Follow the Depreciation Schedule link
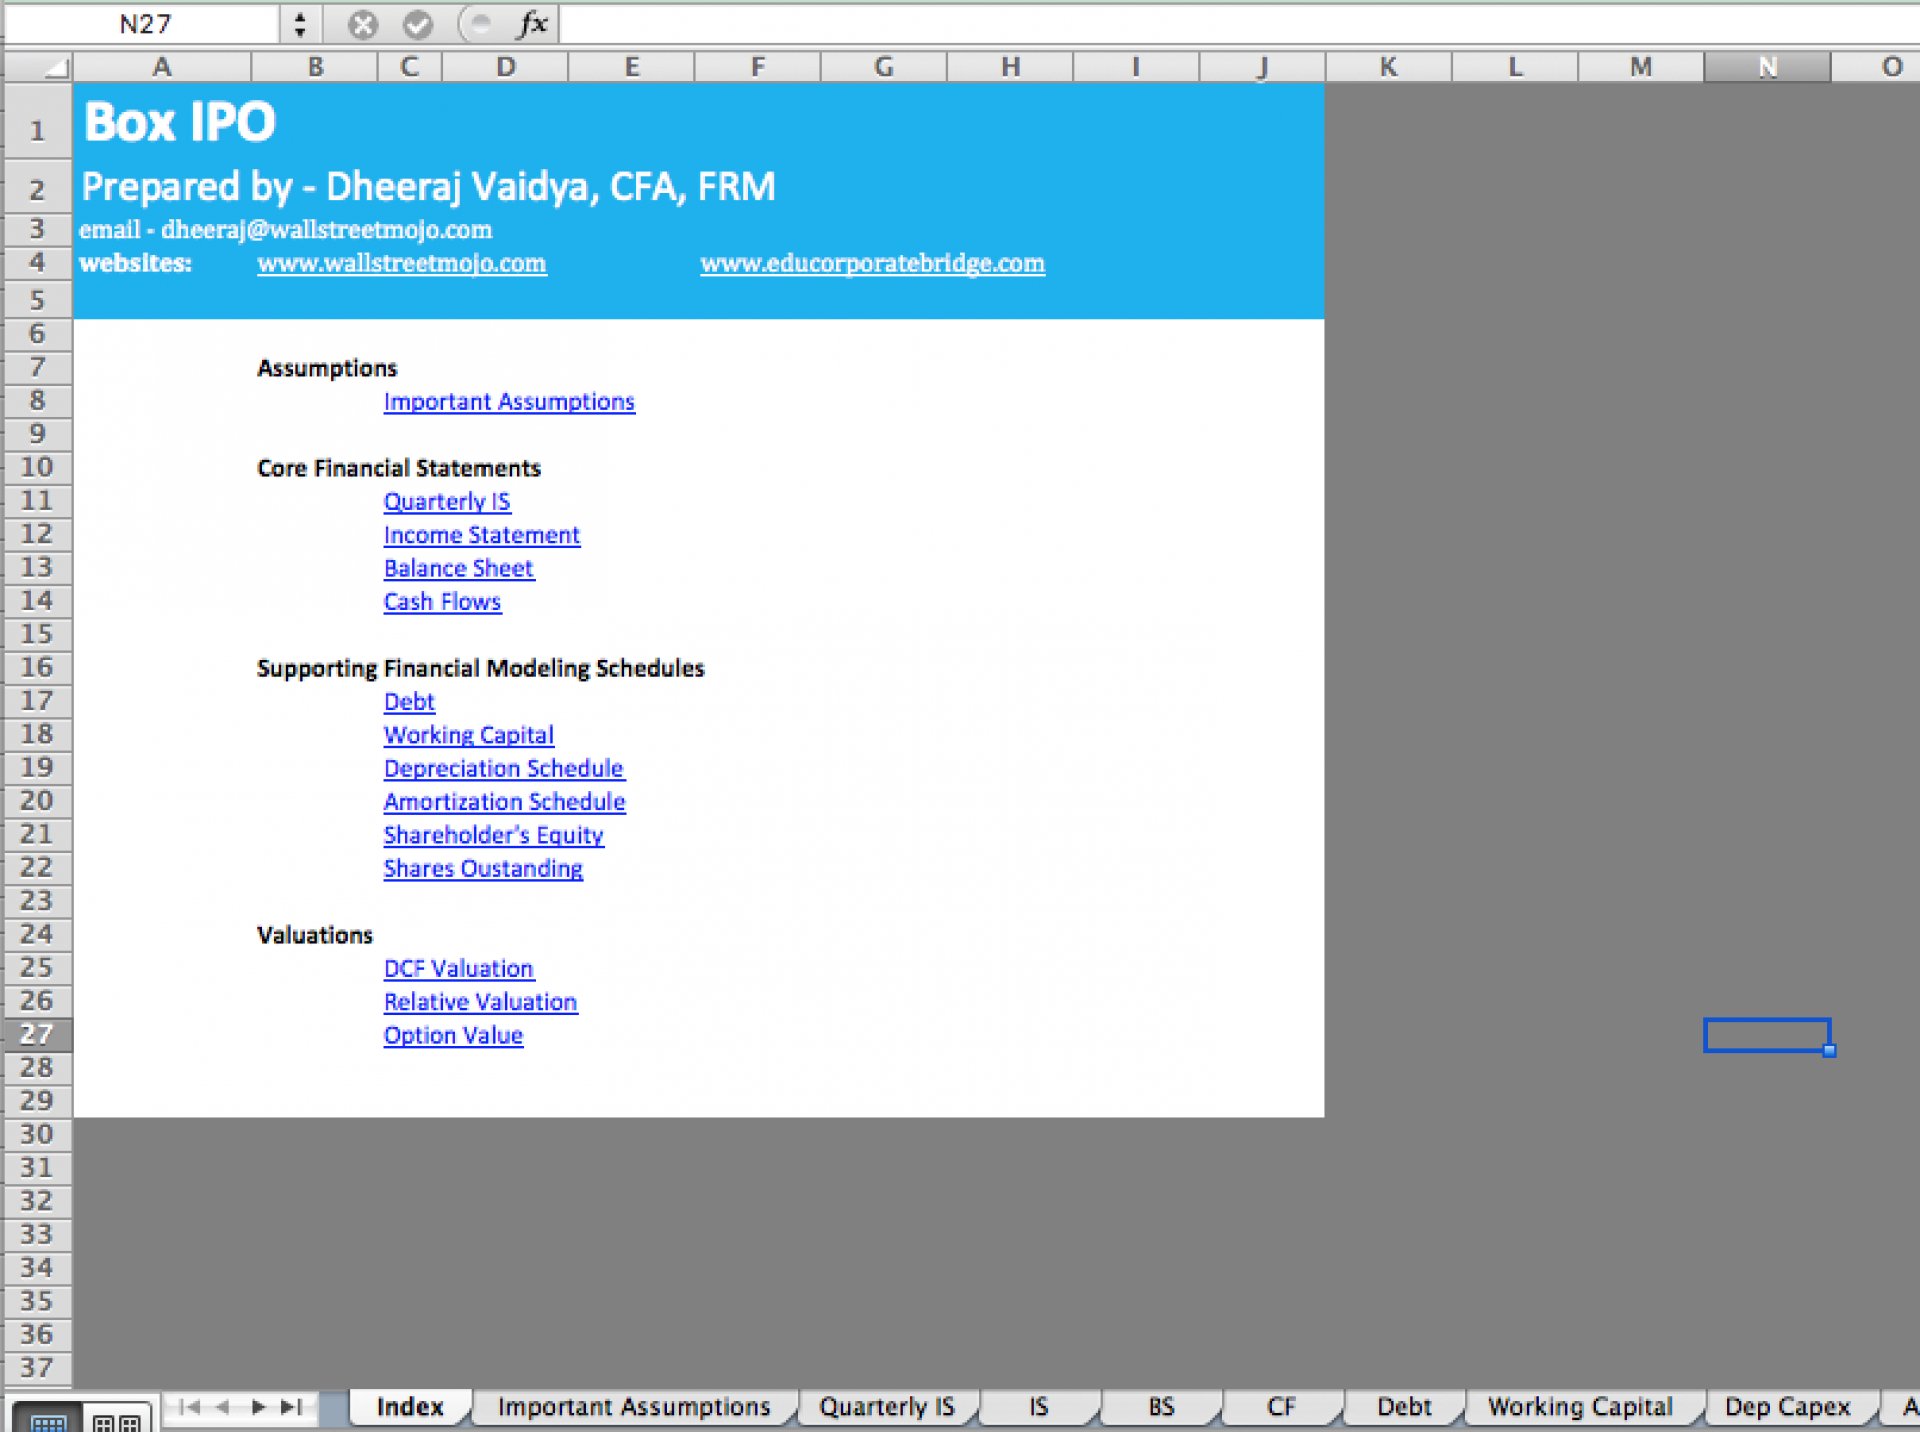This screenshot has height=1432, width=1920. (x=504, y=768)
